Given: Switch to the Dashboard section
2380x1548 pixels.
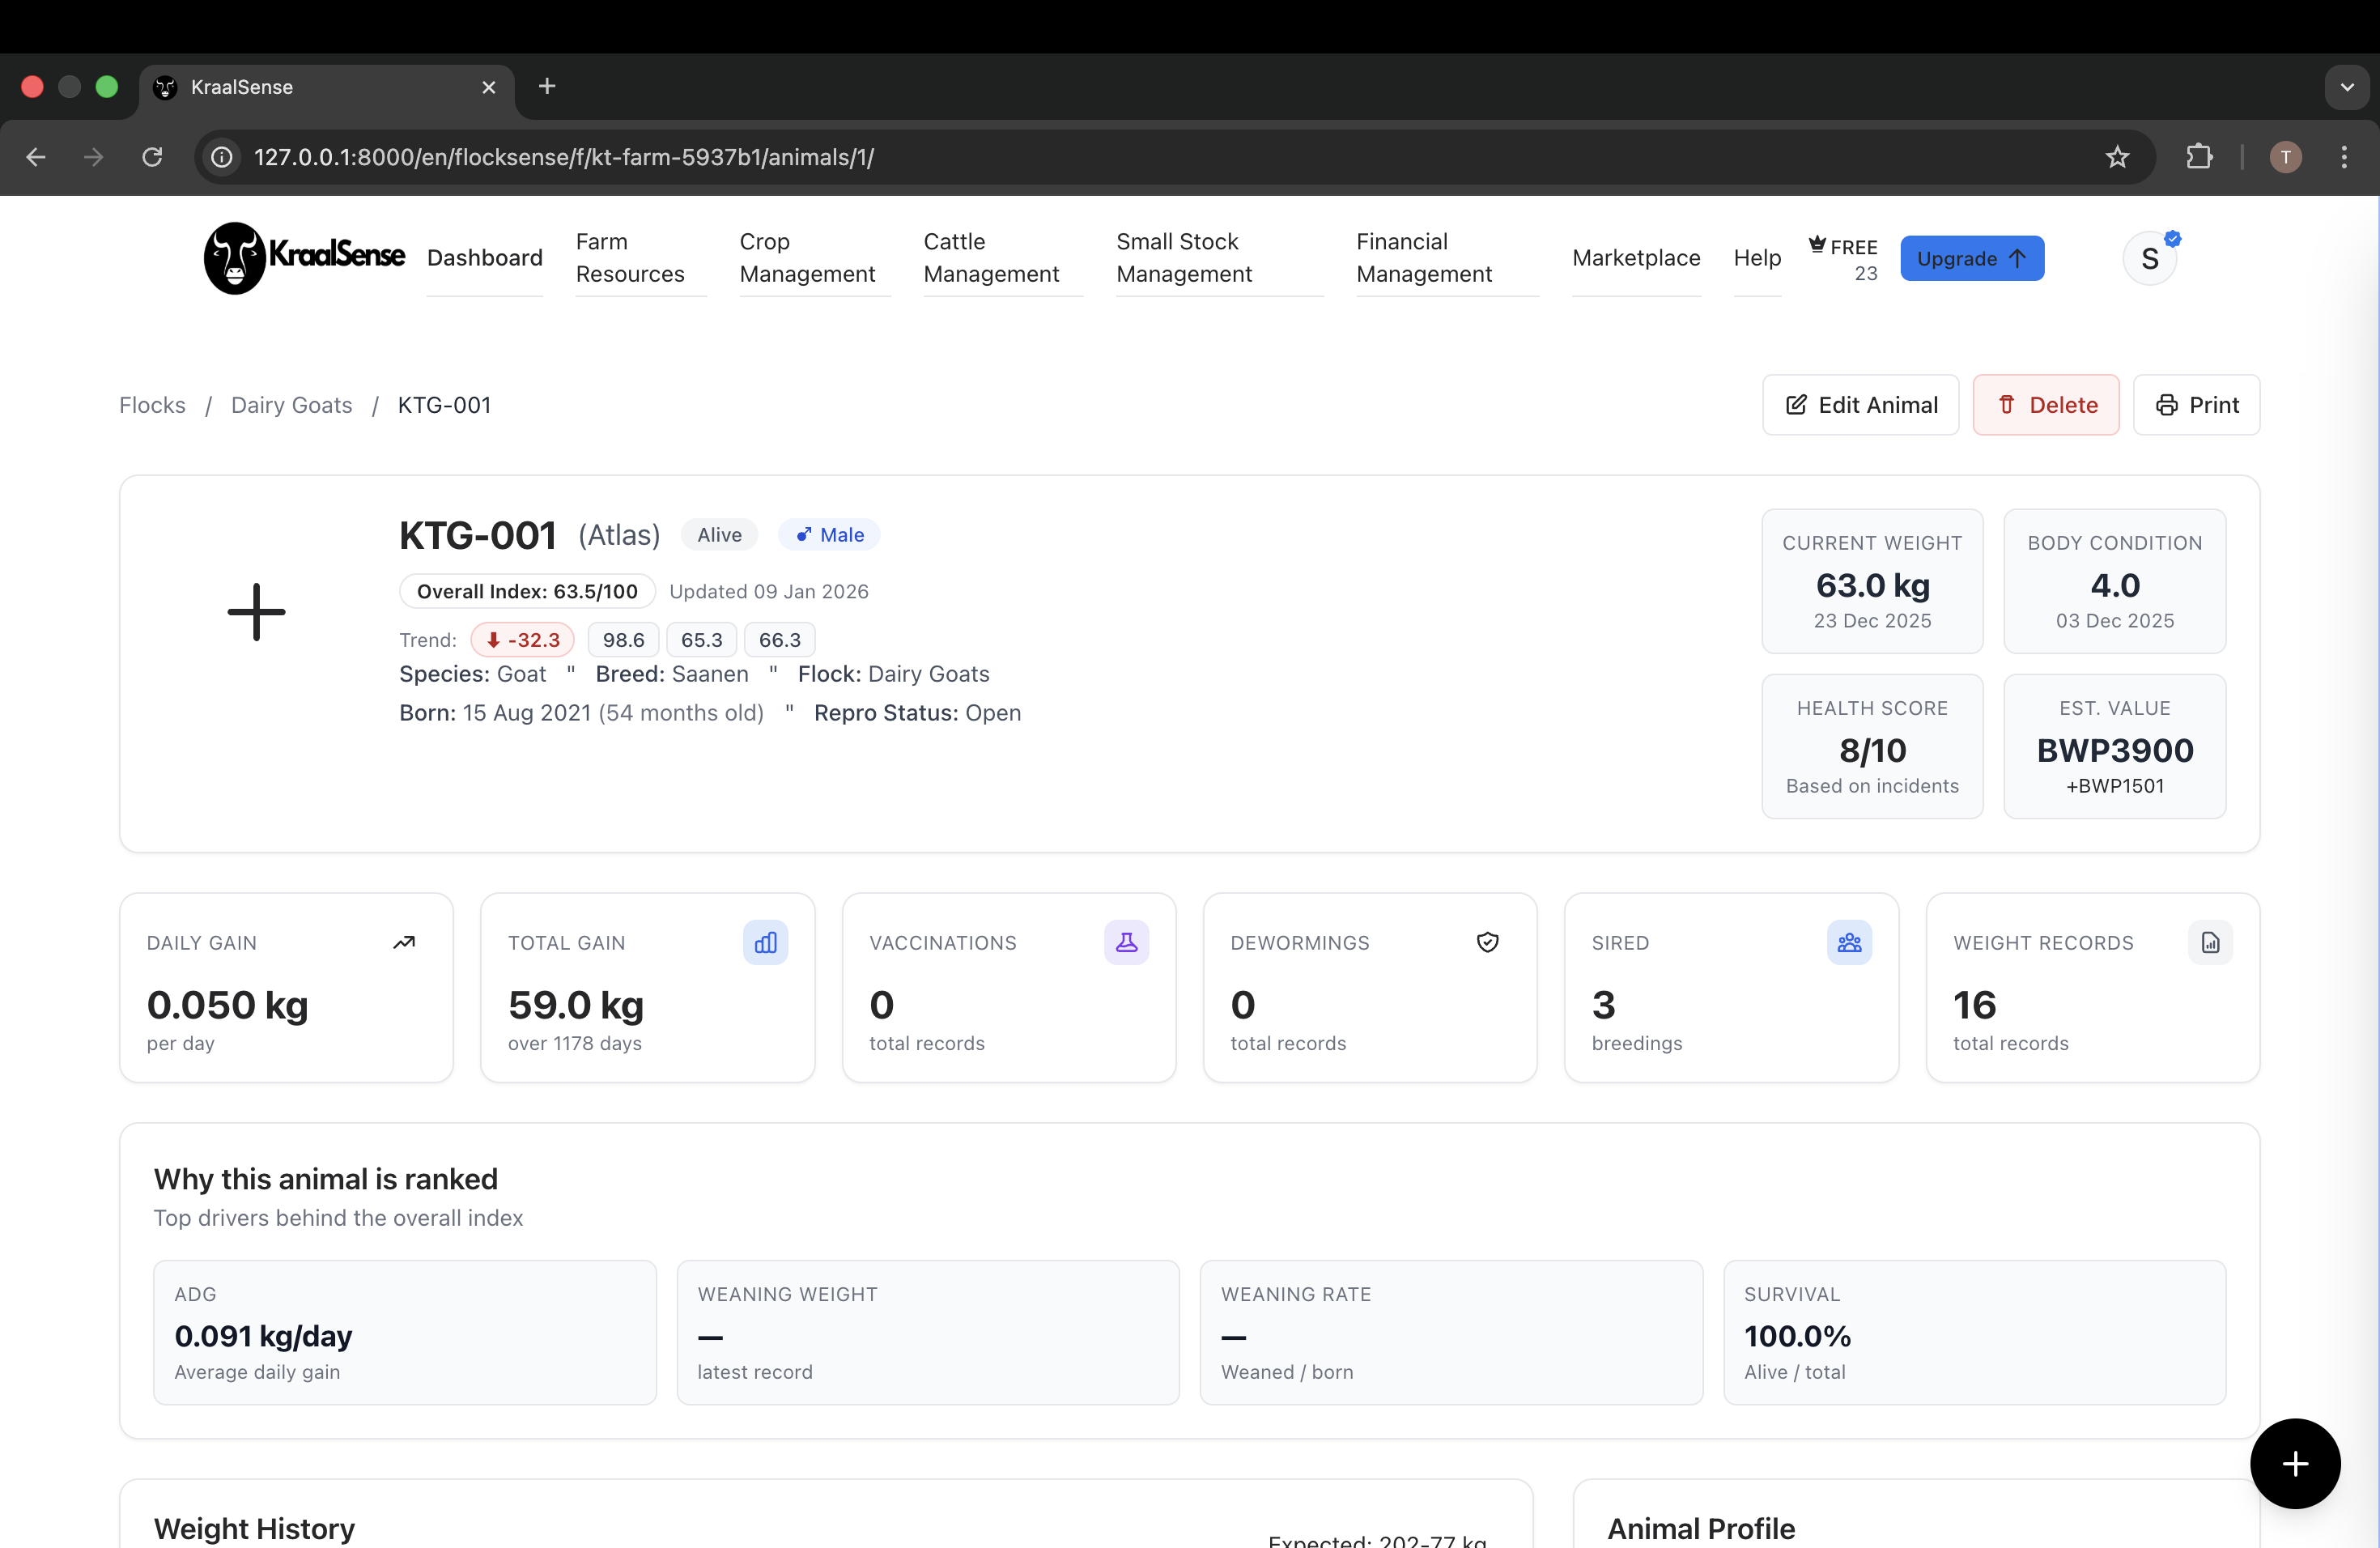Looking at the screenshot, I should pyautogui.click(x=484, y=258).
